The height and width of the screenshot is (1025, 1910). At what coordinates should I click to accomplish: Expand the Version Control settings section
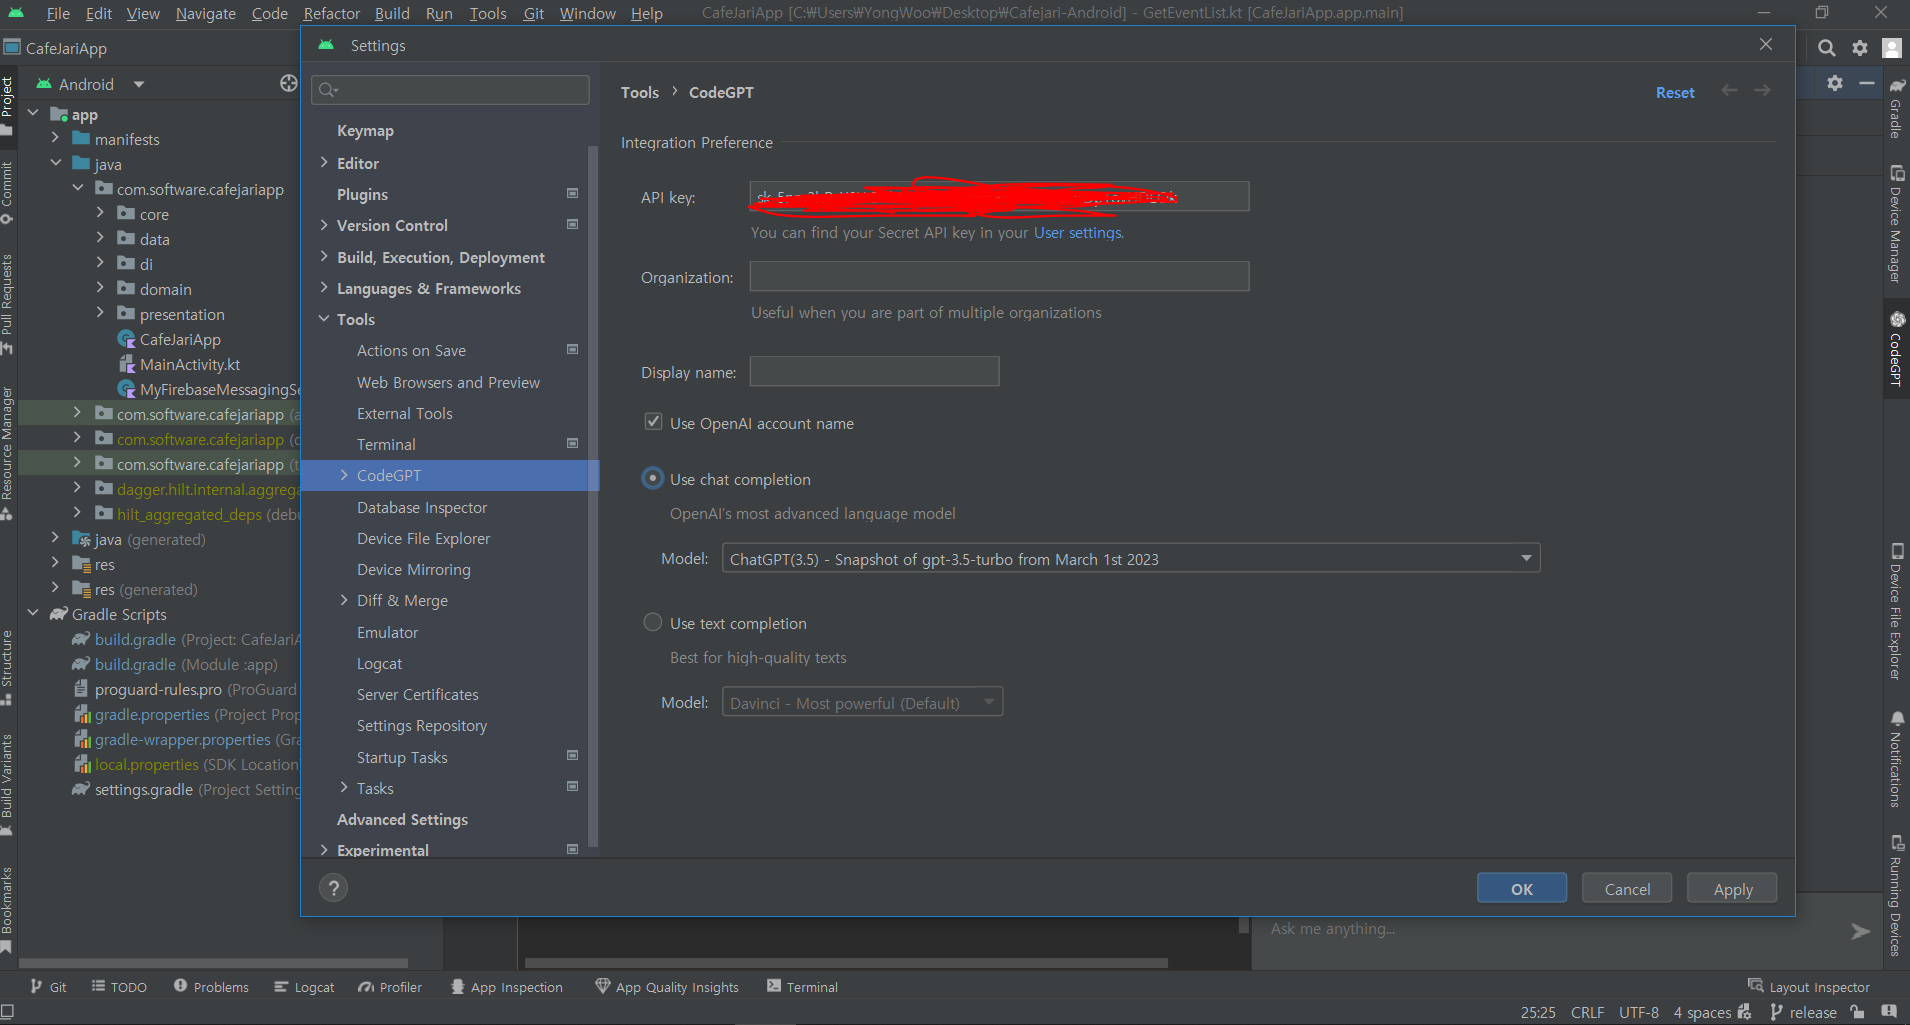click(324, 225)
